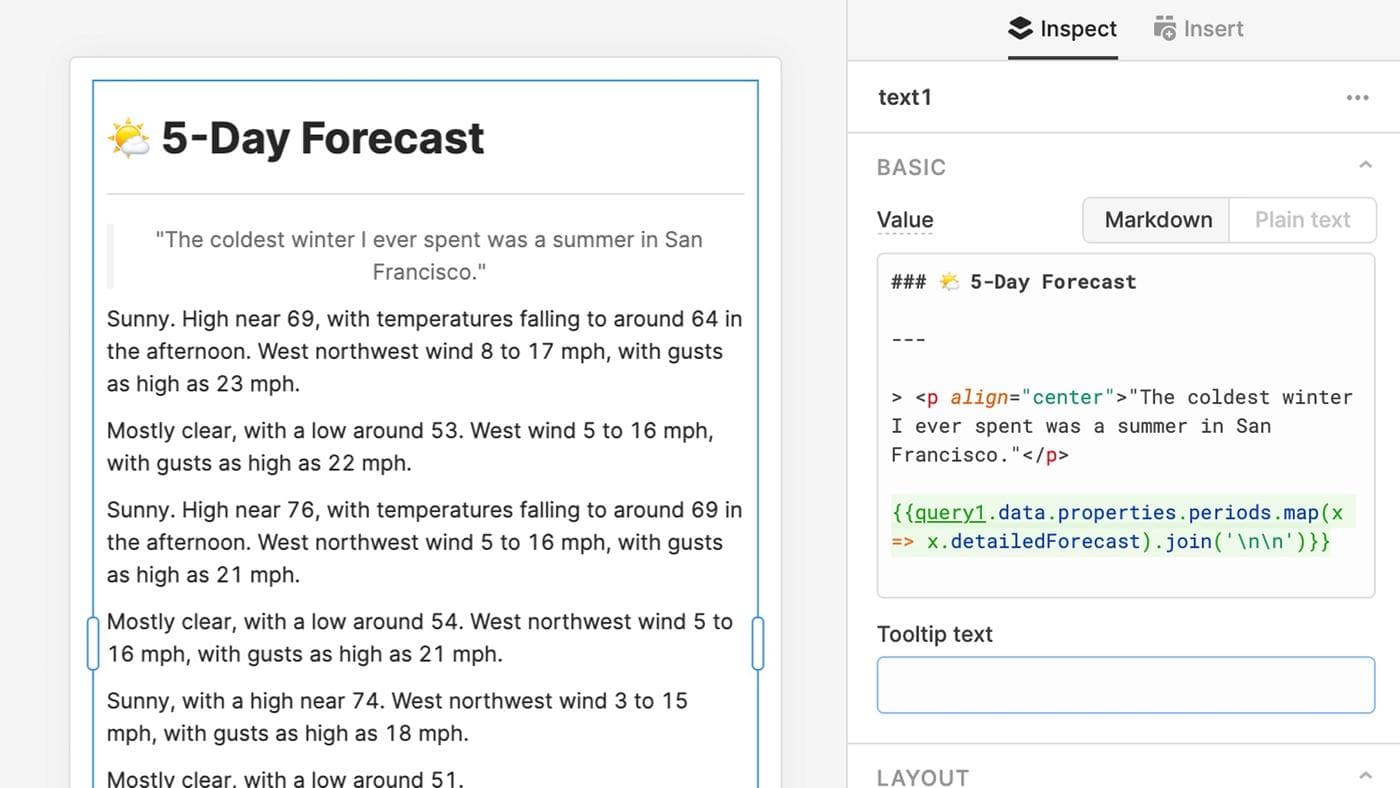The image size is (1400, 788).
Task: Open the three-dot menu for text1
Action: [1357, 97]
